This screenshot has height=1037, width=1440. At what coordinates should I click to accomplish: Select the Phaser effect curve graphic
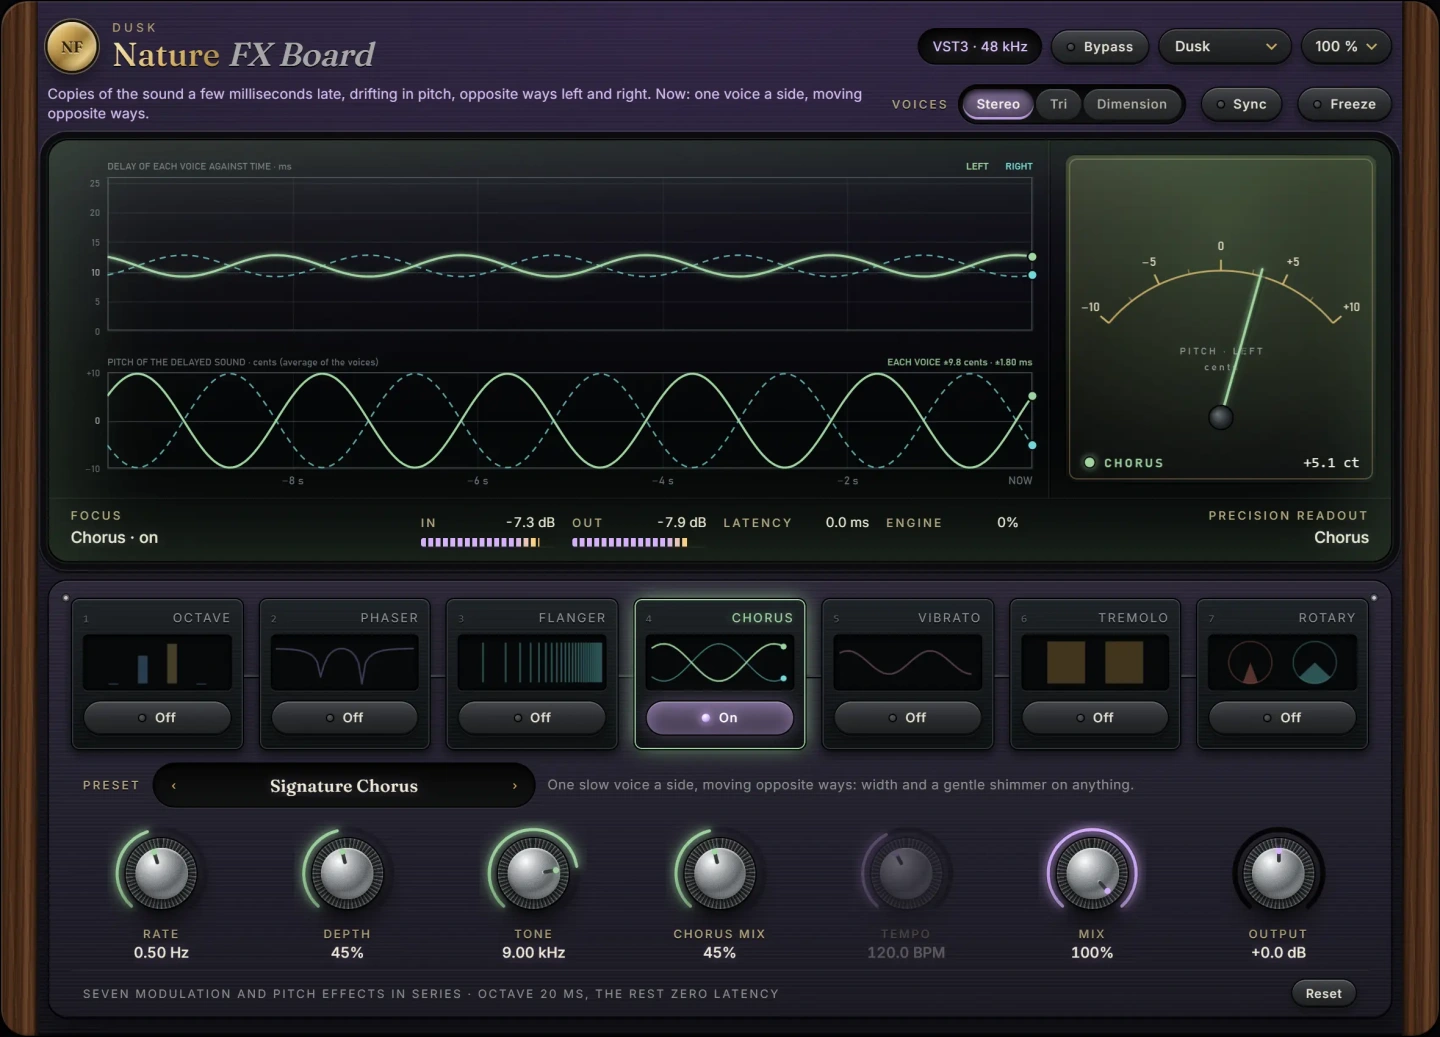tap(345, 662)
